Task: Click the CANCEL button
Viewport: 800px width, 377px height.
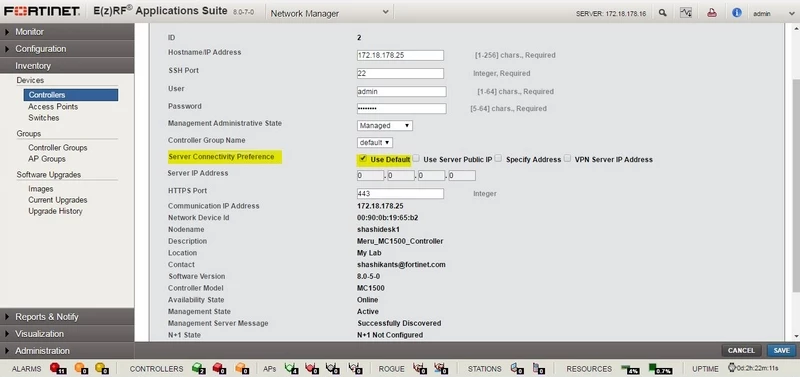Action: pos(741,350)
